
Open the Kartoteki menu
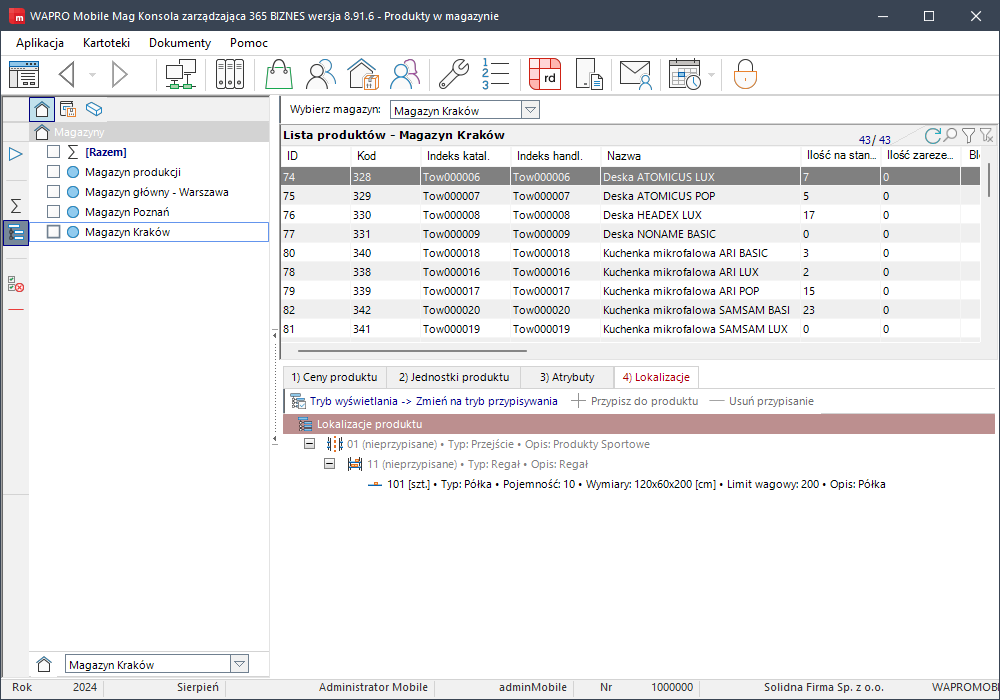click(x=107, y=43)
